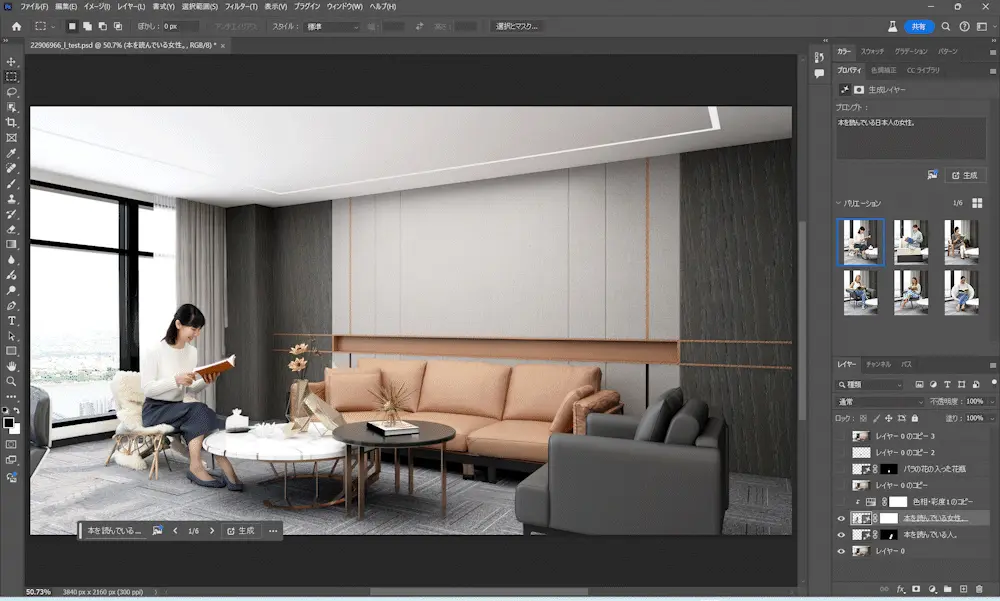1000x601 pixels.
Task: Open the スタイル dropdown in options bar
Action: (x=332, y=27)
